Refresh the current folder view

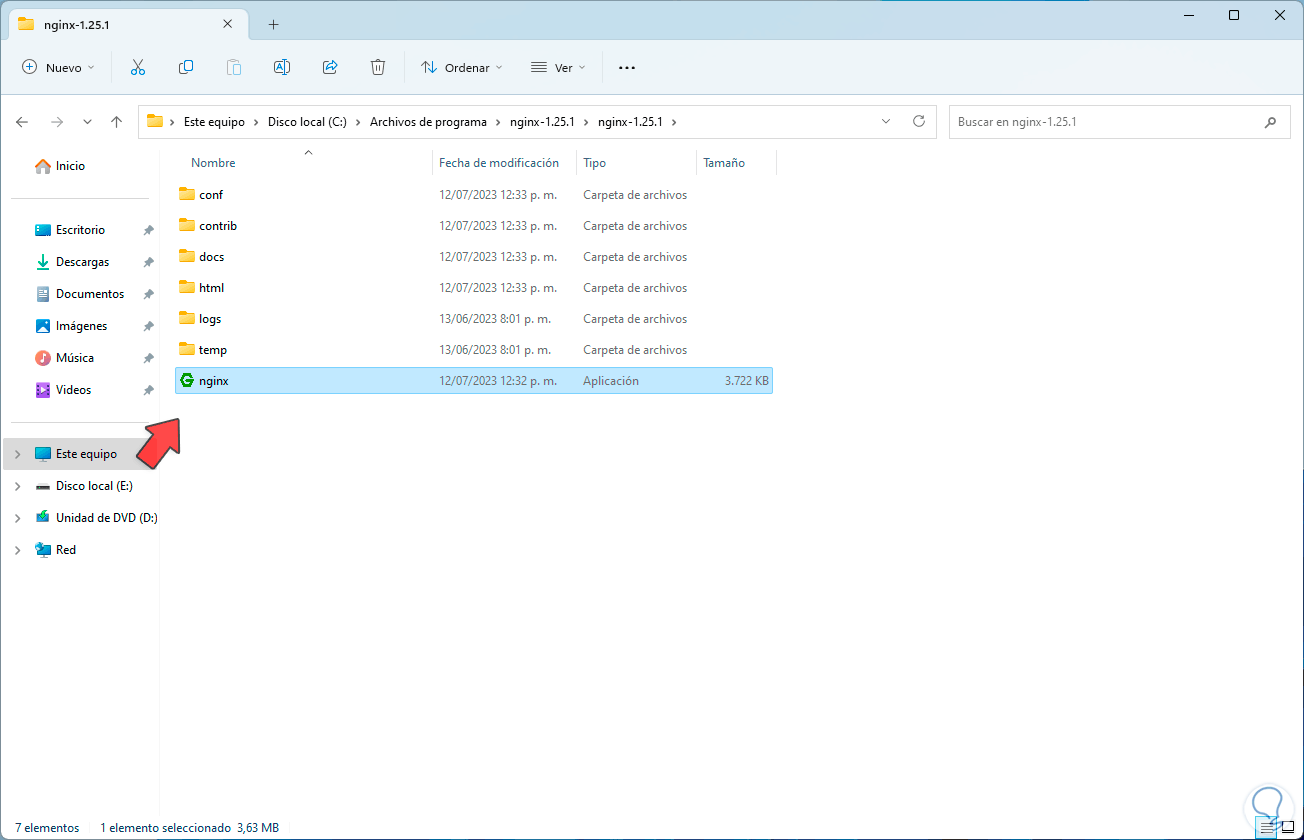pos(919,122)
